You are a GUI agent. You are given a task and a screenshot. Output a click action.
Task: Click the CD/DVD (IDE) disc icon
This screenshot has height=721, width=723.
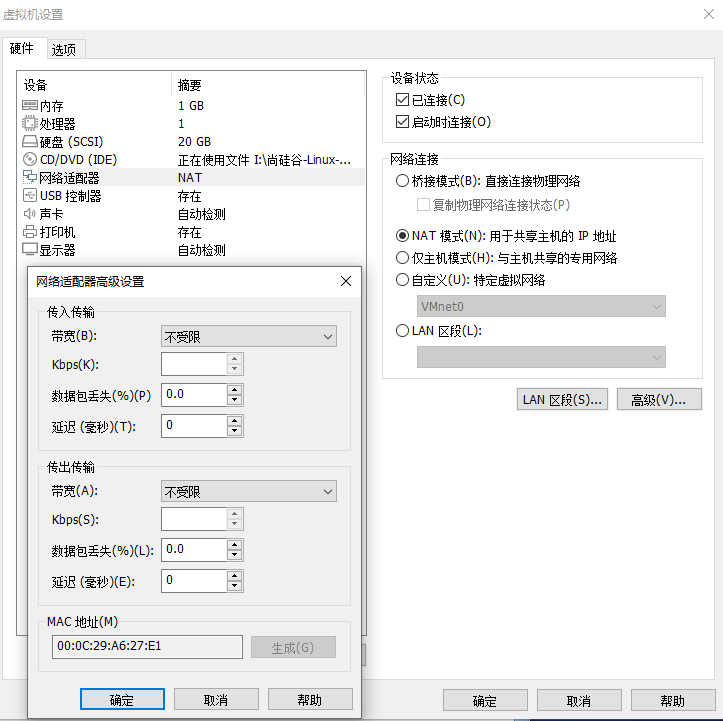(x=30, y=159)
